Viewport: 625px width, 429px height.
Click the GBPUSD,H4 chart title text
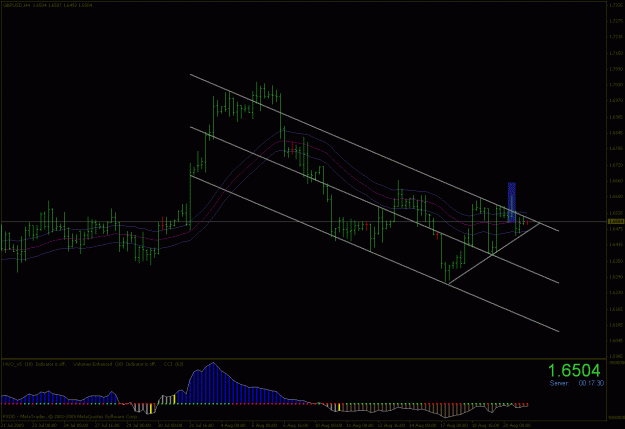[x=15, y=6]
